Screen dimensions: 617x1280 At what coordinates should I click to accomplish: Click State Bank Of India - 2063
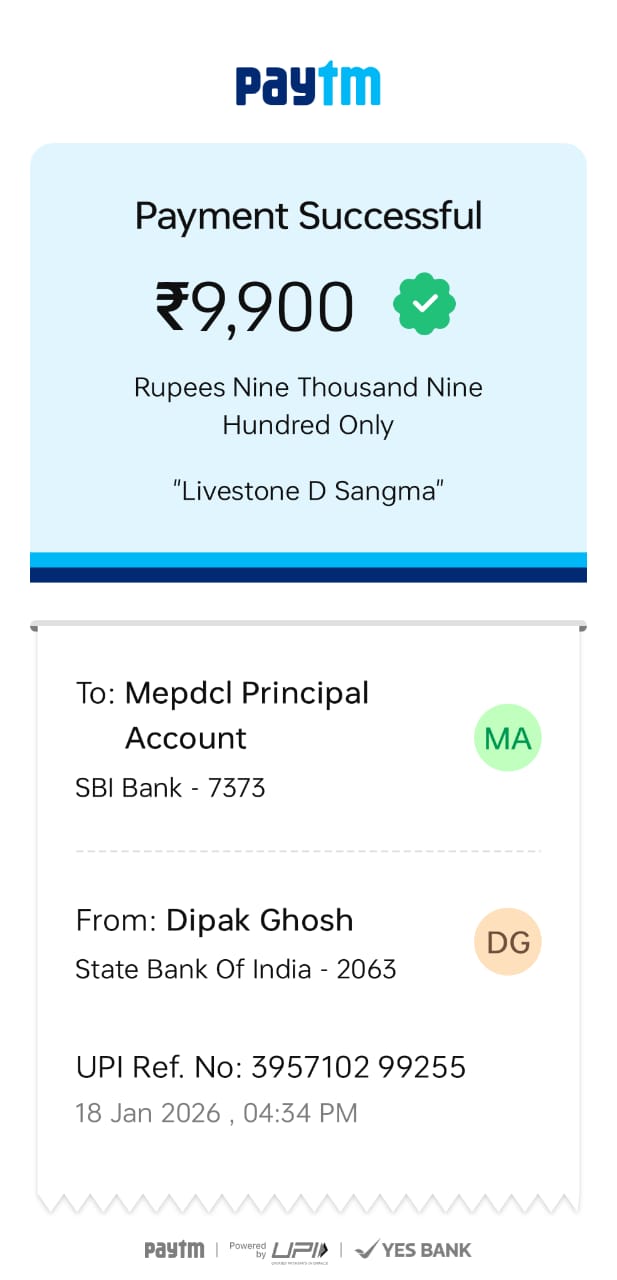236,969
